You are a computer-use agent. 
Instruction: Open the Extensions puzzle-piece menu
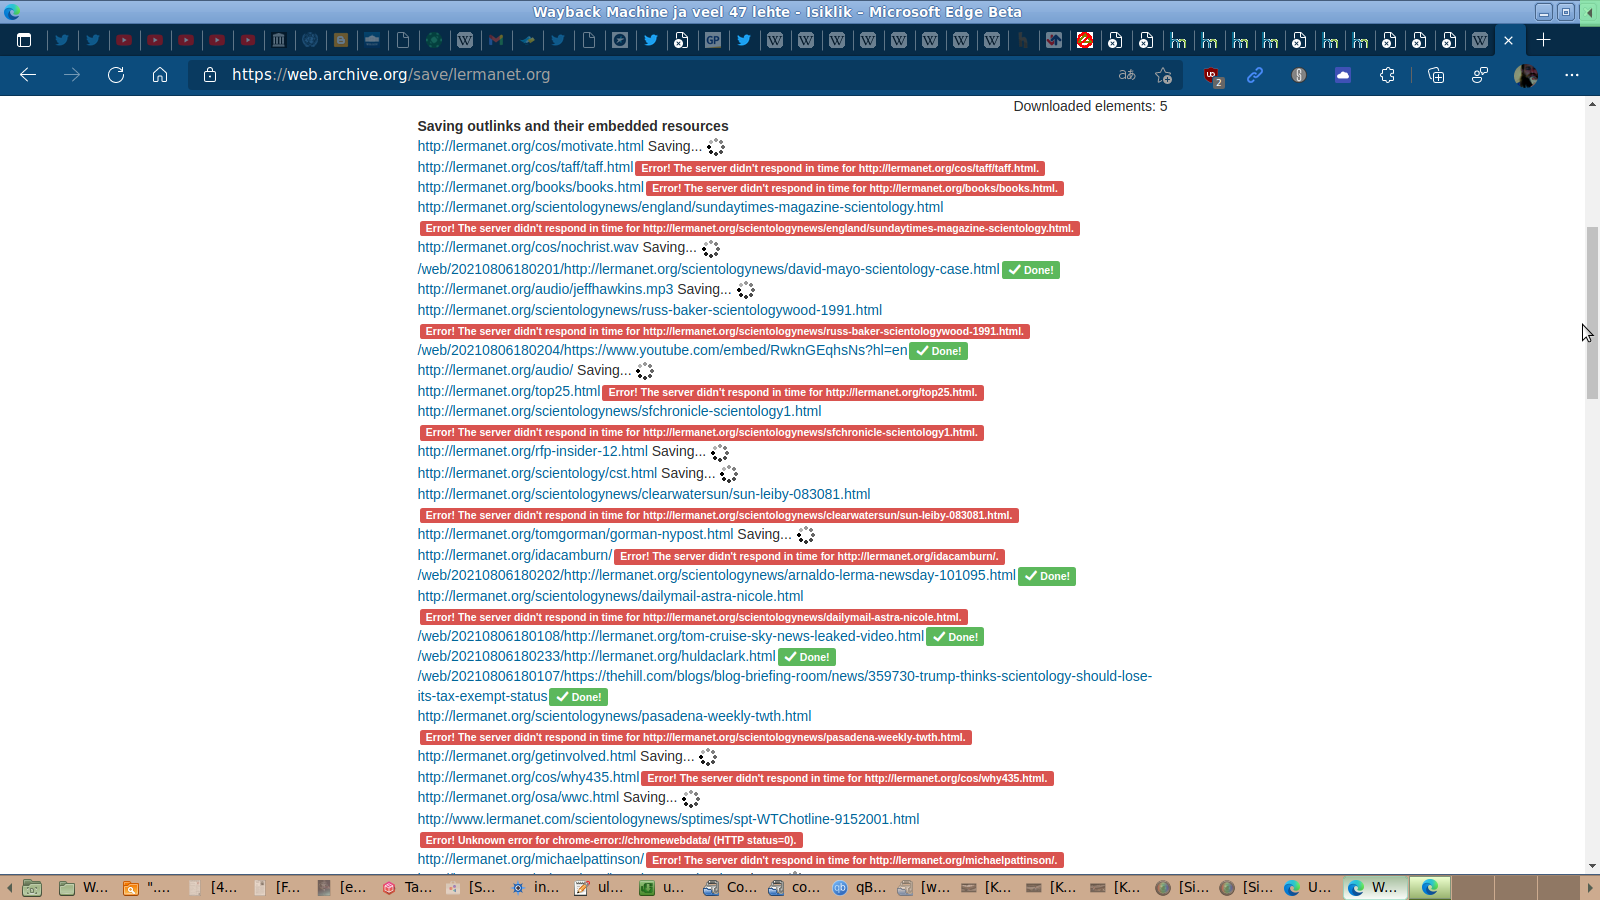(1387, 75)
